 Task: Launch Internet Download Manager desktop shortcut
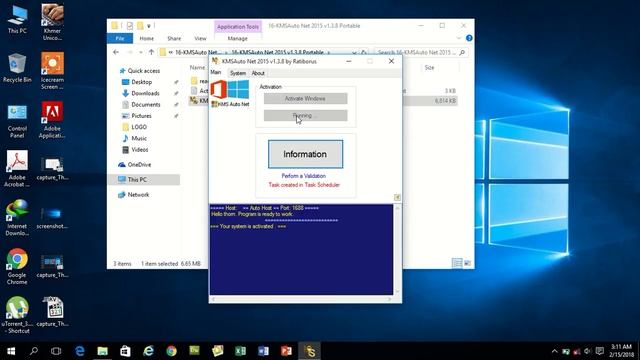[17, 218]
